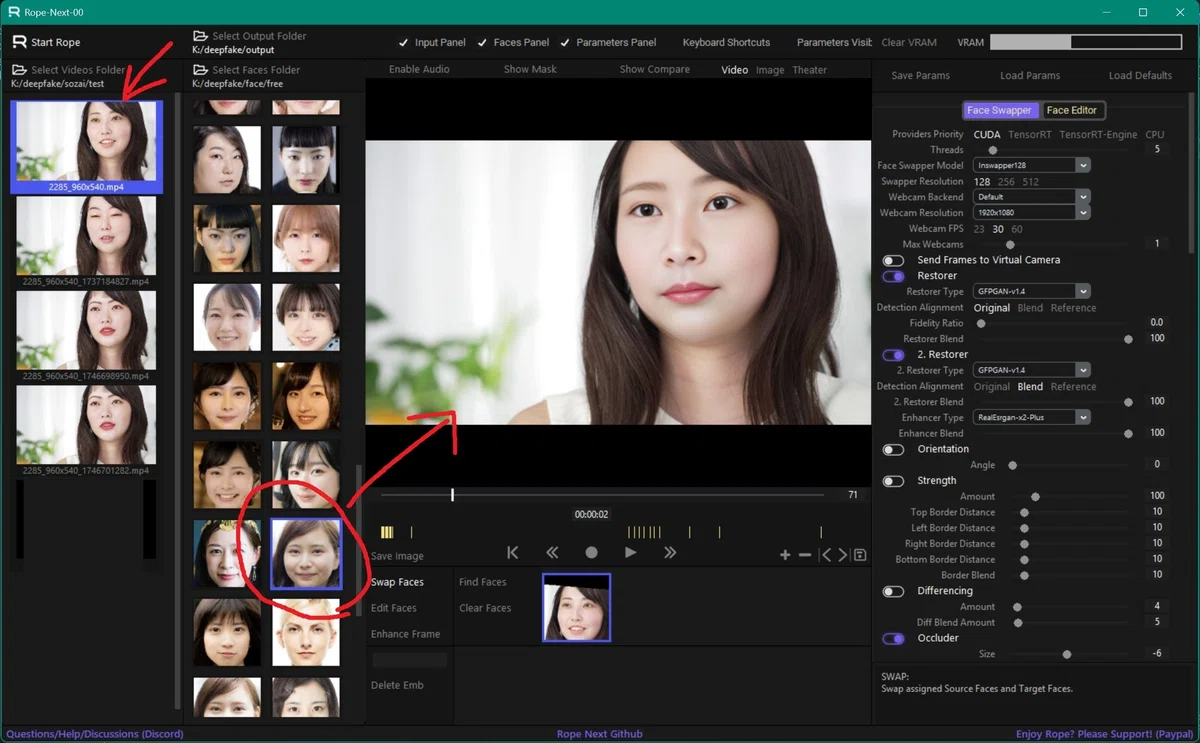Image resolution: width=1200 pixels, height=743 pixels.
Task: Open the Enhancer Type dropdown
Action: tap(1031, 417)
